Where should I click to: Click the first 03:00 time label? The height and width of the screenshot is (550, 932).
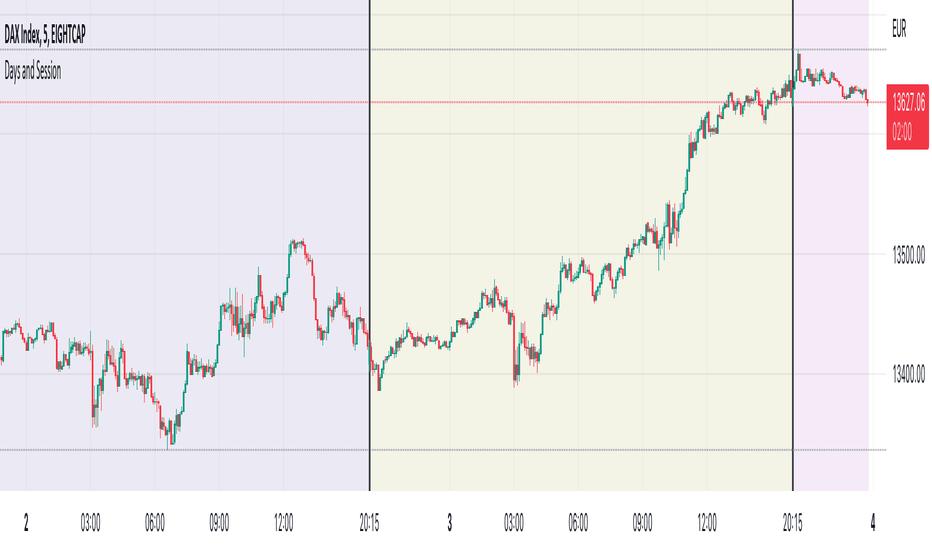point(90,523)
